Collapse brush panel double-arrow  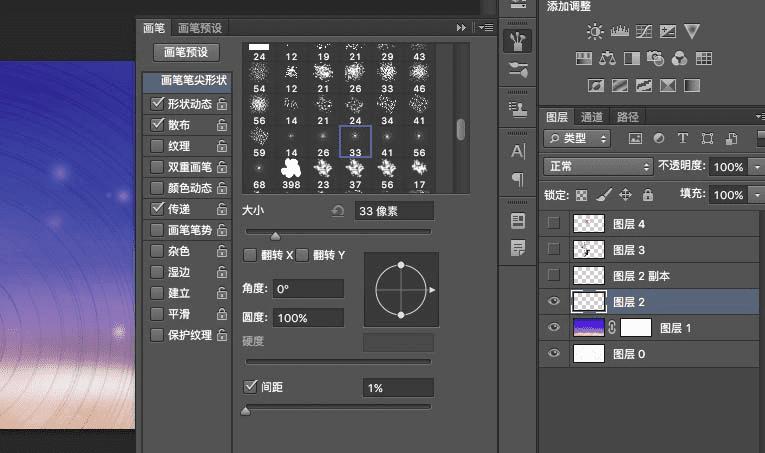pyautogui.click(x=461, y=27)
